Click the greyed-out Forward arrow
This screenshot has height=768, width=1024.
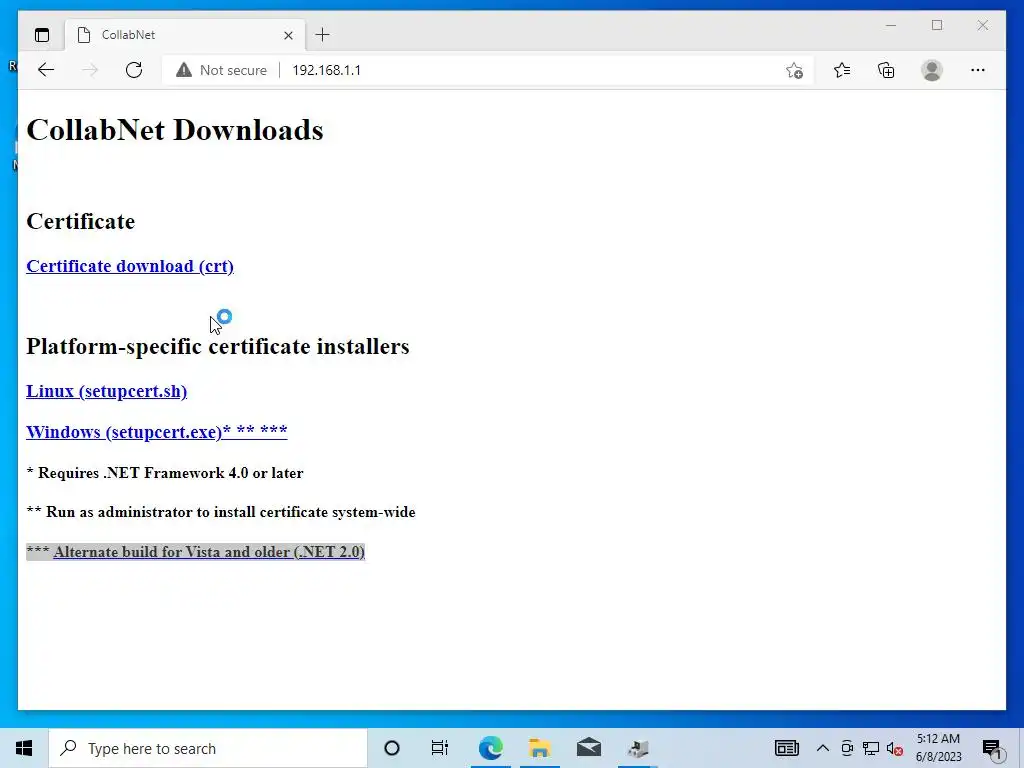tap(90, 70)
